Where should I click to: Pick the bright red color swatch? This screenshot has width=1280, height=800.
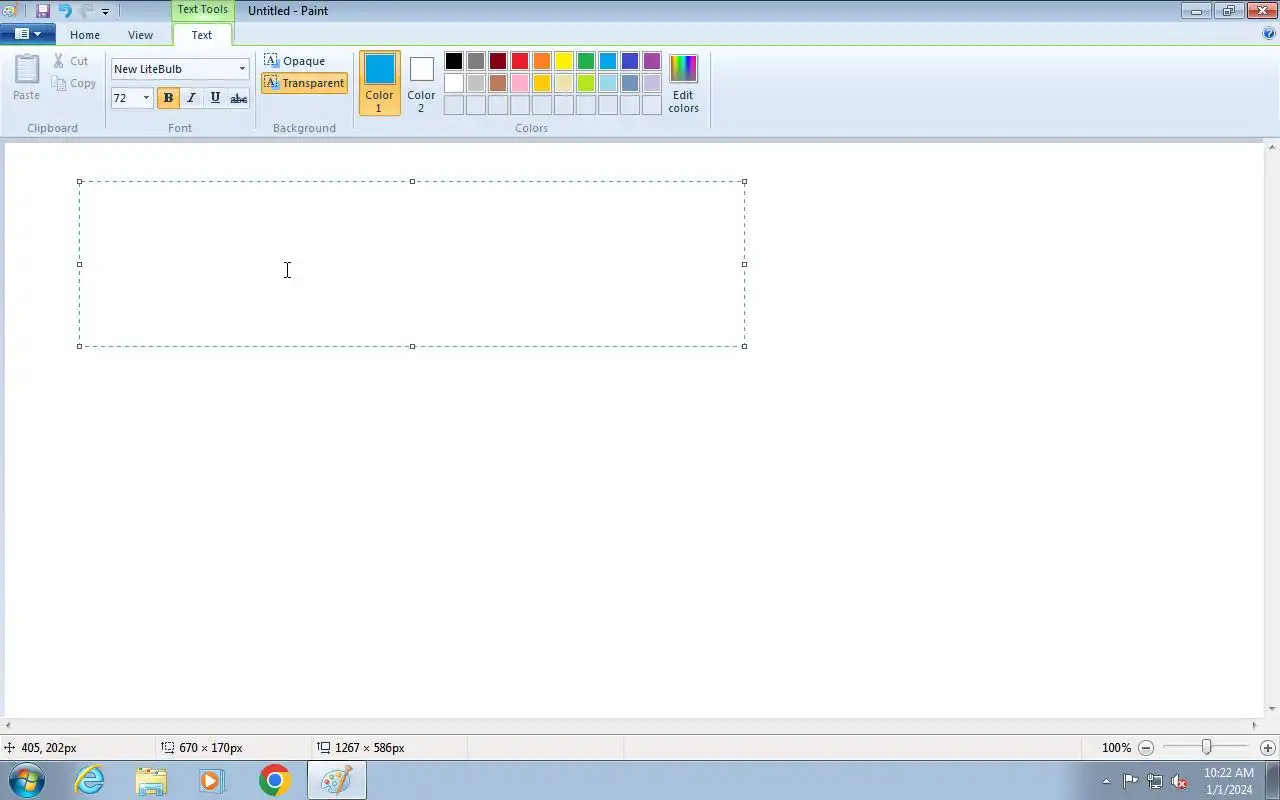[x=520, y=61]
